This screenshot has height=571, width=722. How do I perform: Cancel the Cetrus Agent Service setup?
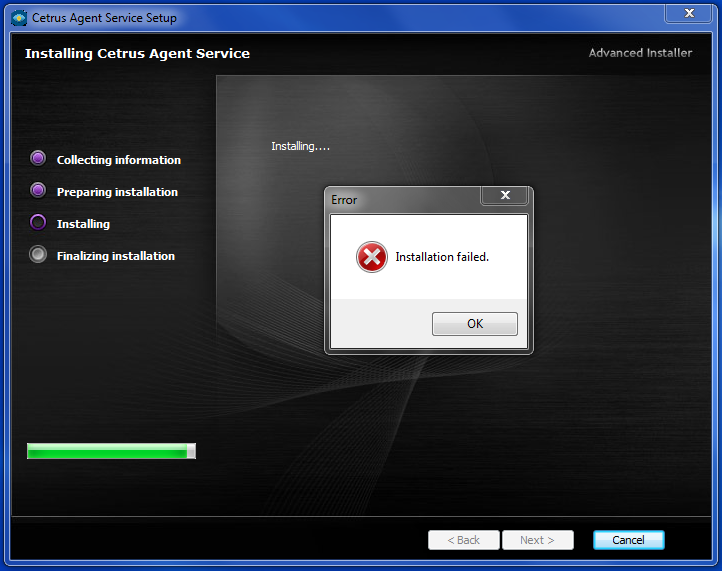coord(628,540)
